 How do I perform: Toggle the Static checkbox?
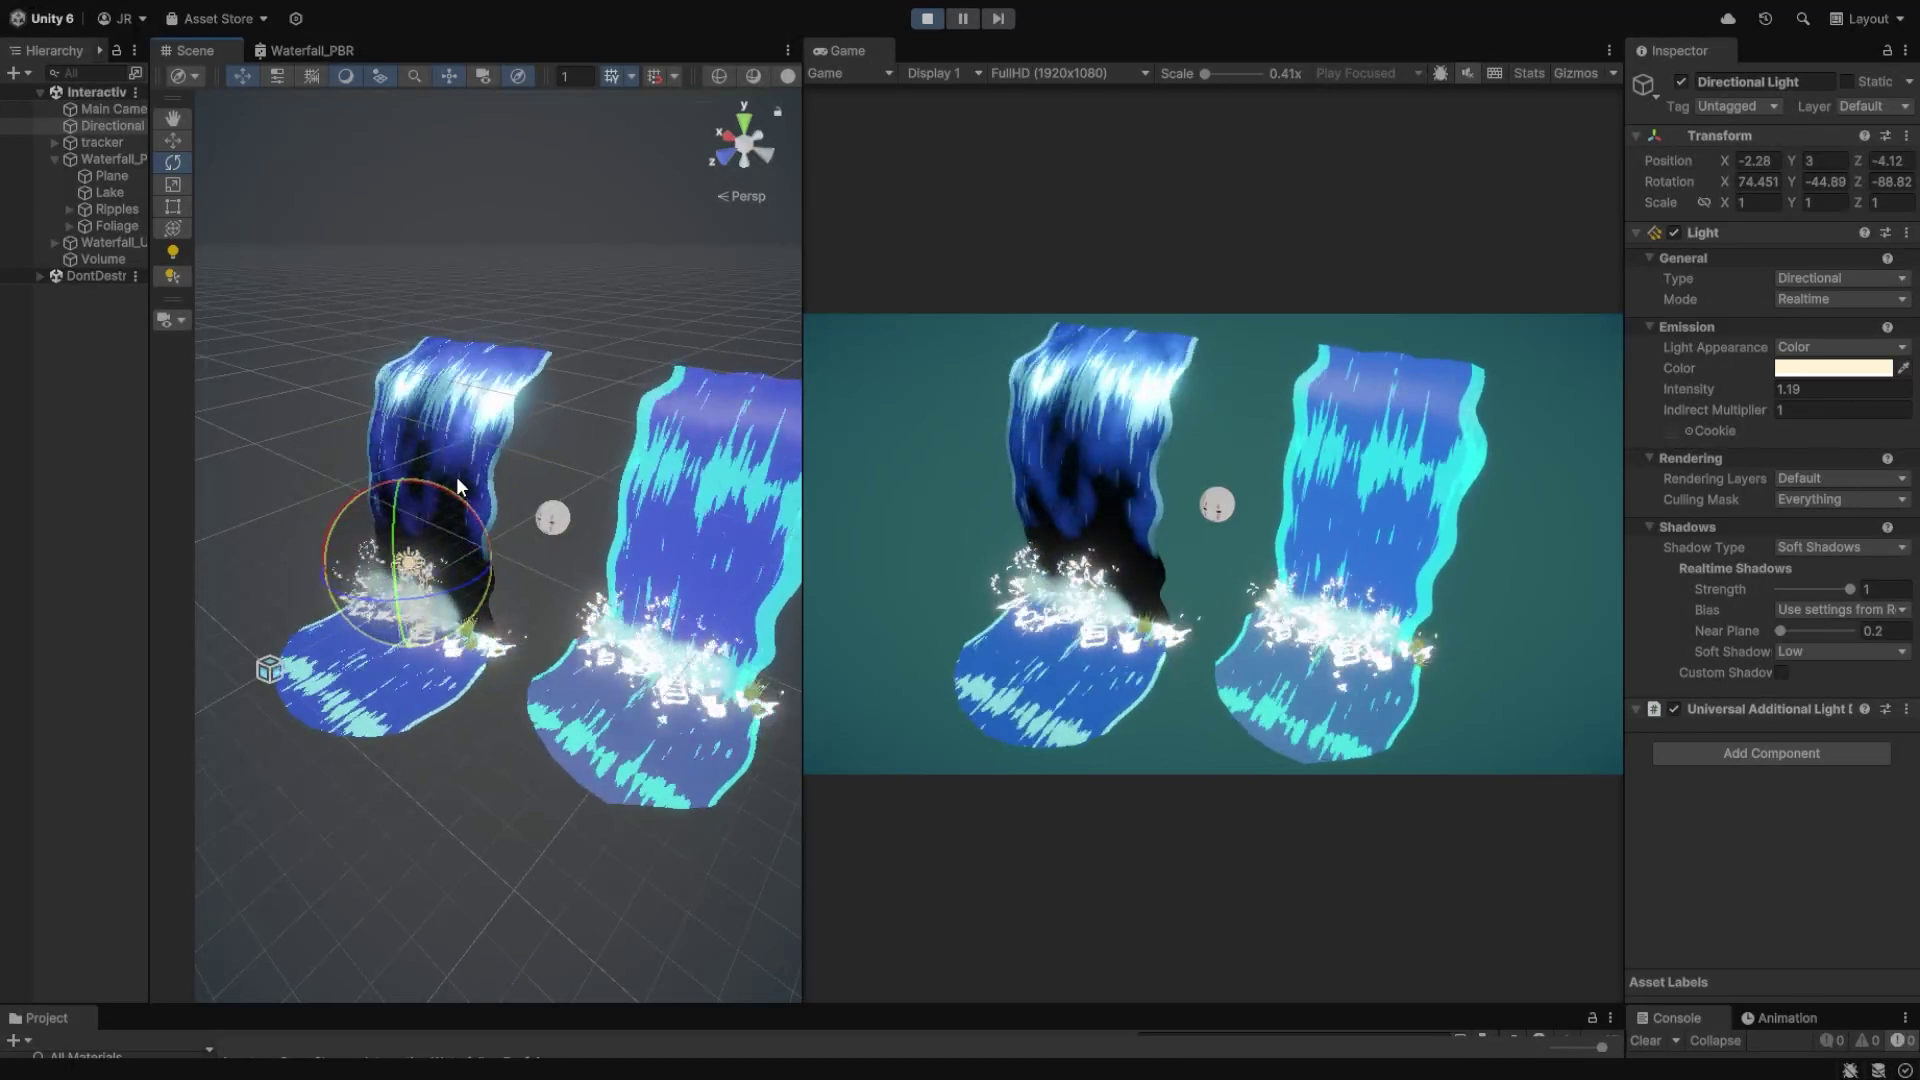coord(1847,82)
